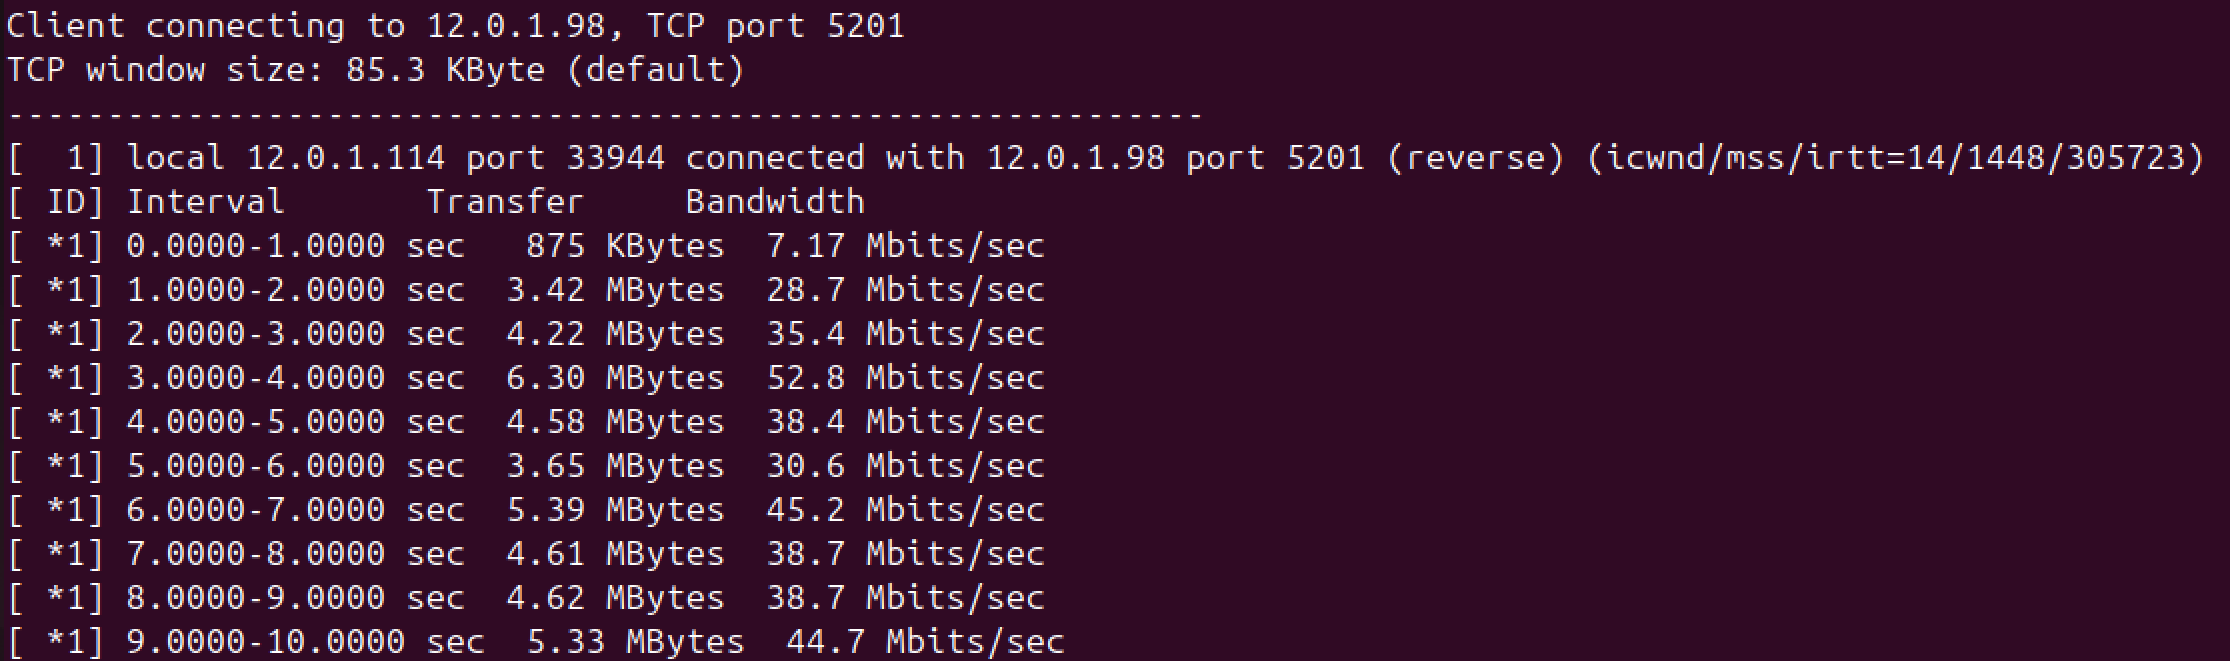Click the 7.17 Mbits/sec bandwidth value
The height and width of the screenshot is (661, 2230).
905,246
